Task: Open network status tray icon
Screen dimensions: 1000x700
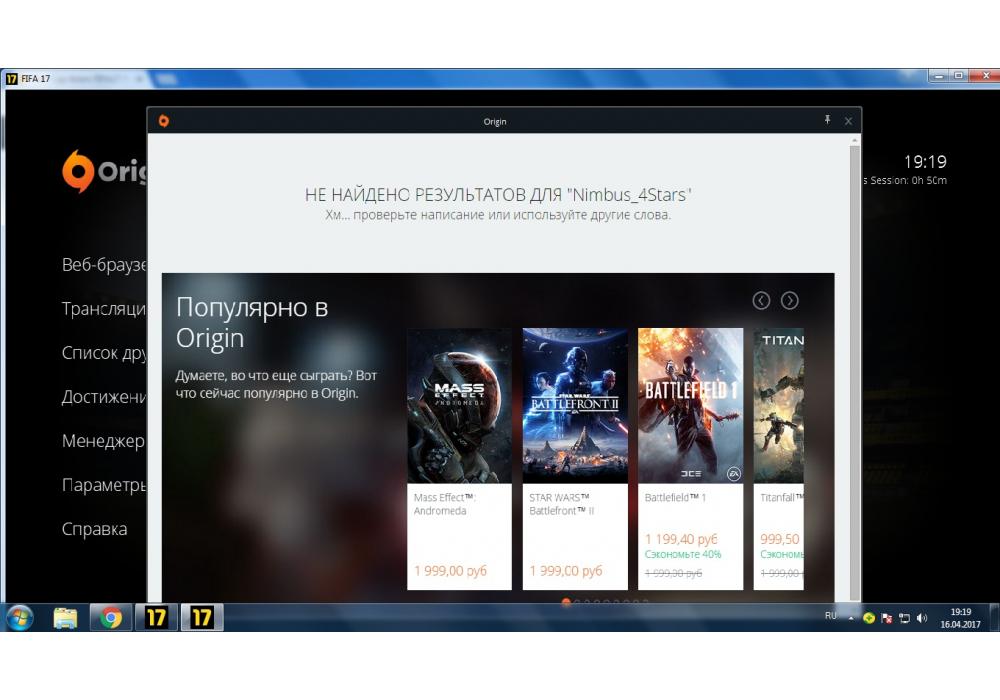Action: [x=904, y=618]
